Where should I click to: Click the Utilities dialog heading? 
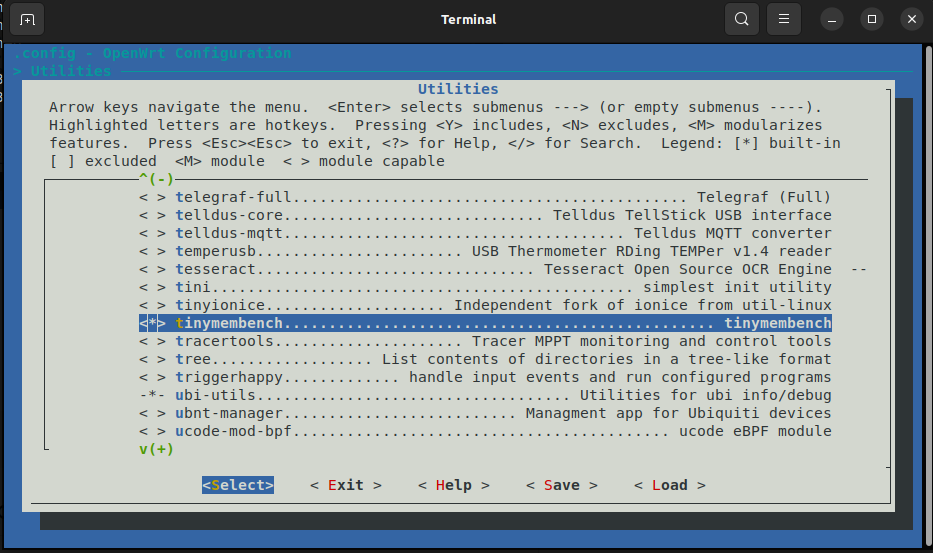click(x=458, y=89)
